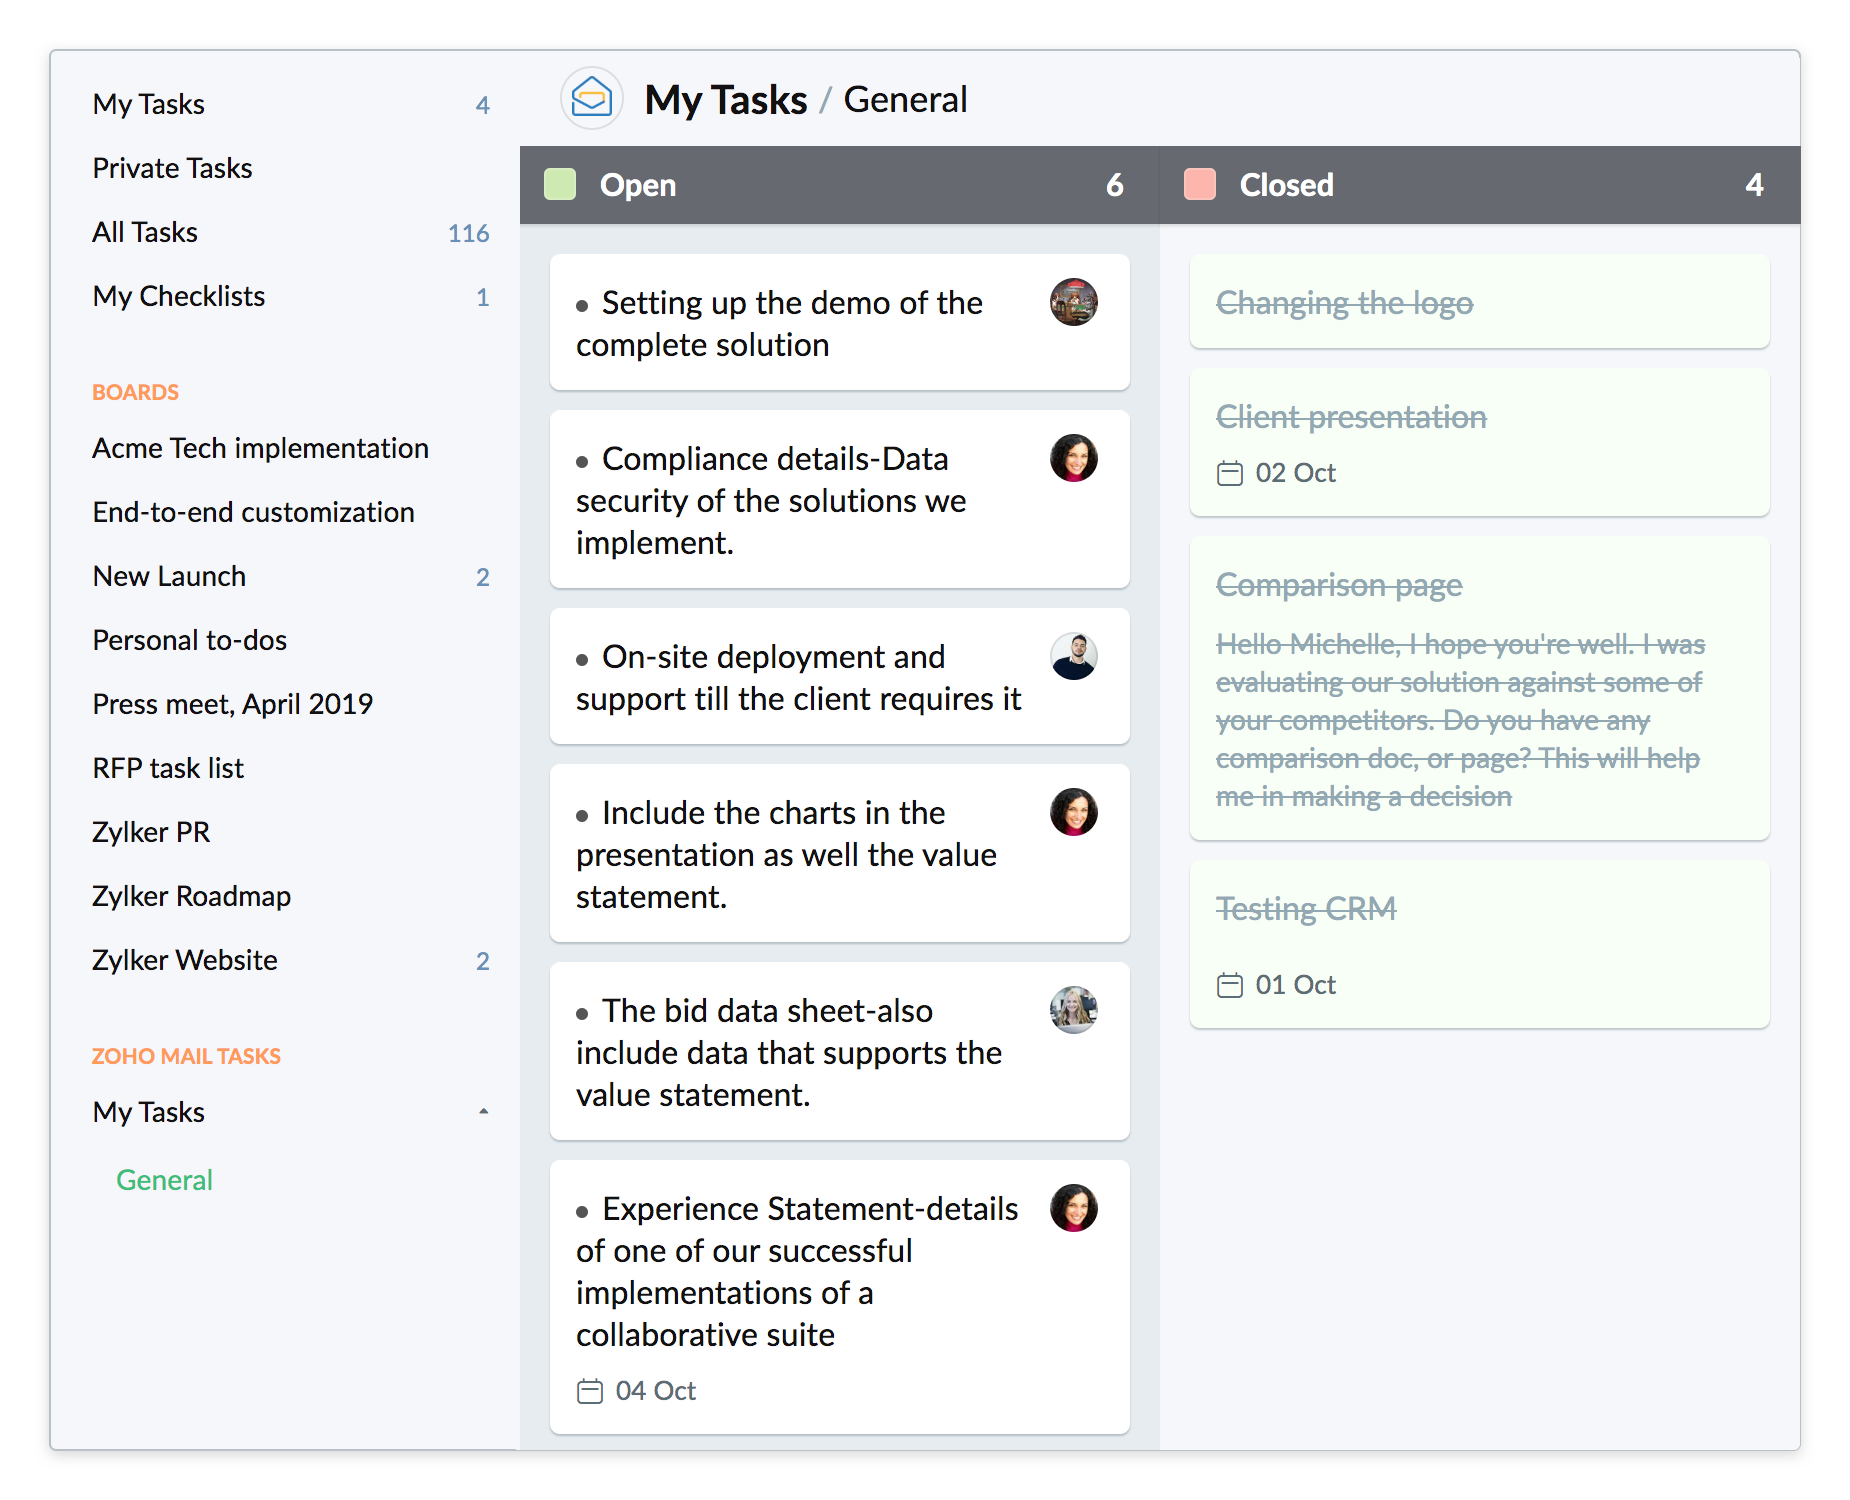Click assignee avatar on demo setup task
The width and height of the screenshot is (1850, 1500).
1073,302
